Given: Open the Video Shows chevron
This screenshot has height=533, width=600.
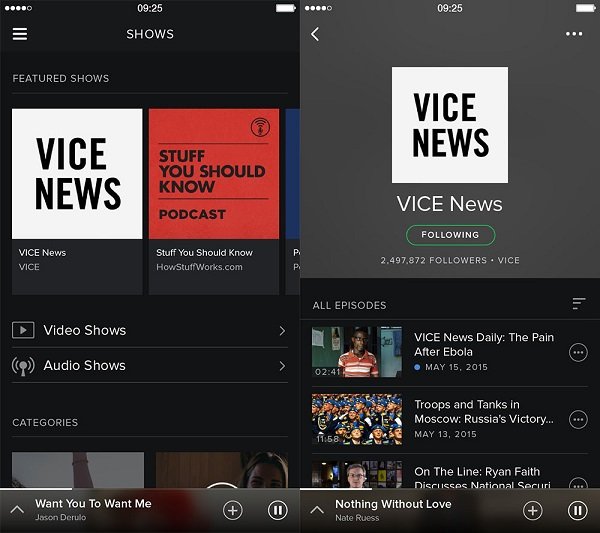Looking at the screenshot, I should 282,331.
